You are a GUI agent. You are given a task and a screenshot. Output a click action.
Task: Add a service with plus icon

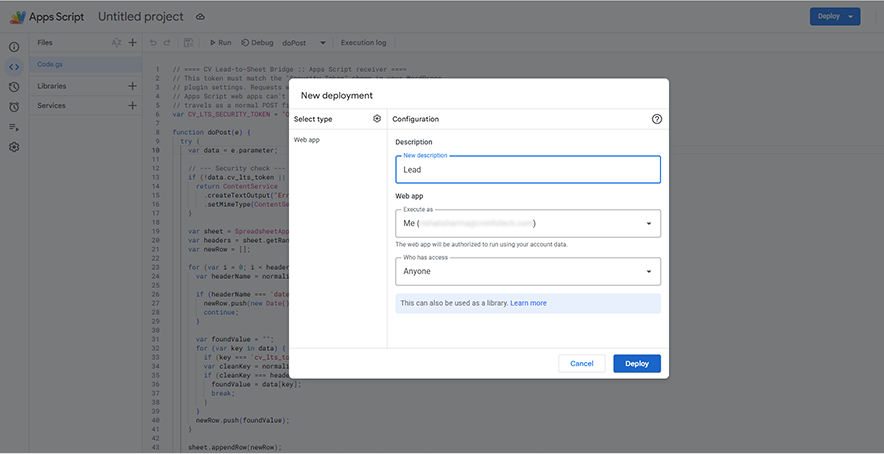tap(132, 105)
